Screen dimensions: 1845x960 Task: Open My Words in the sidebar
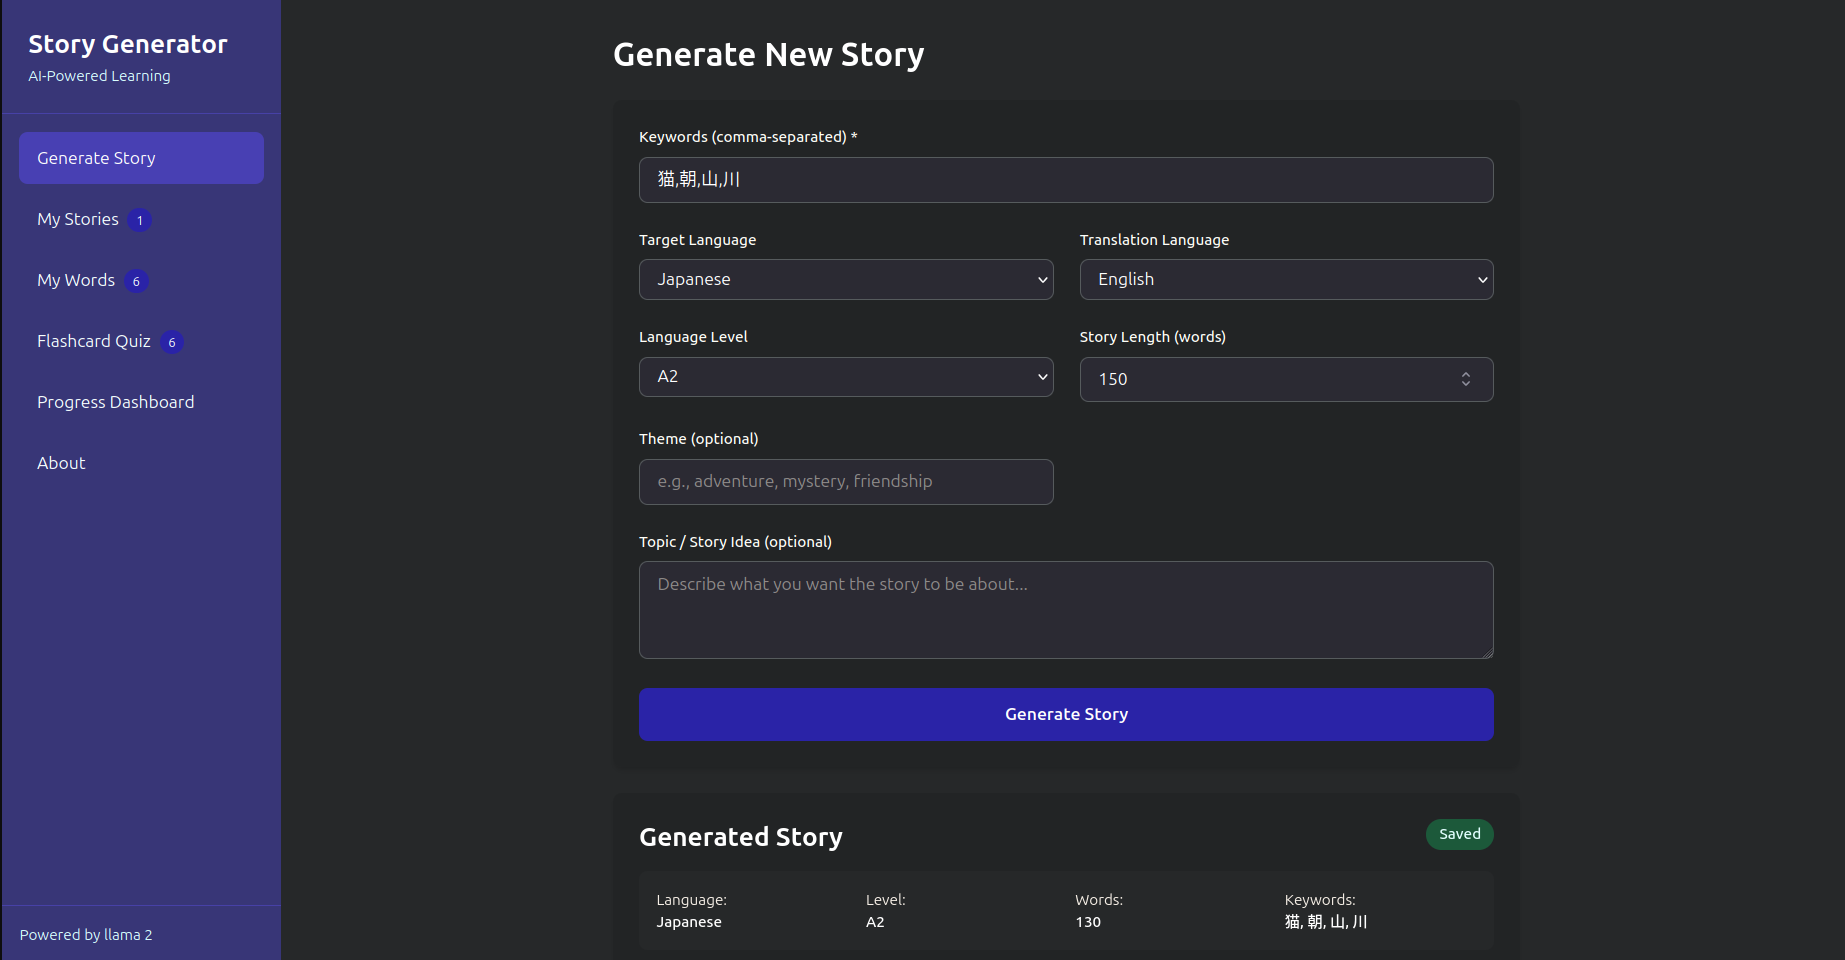pos(76,280)
